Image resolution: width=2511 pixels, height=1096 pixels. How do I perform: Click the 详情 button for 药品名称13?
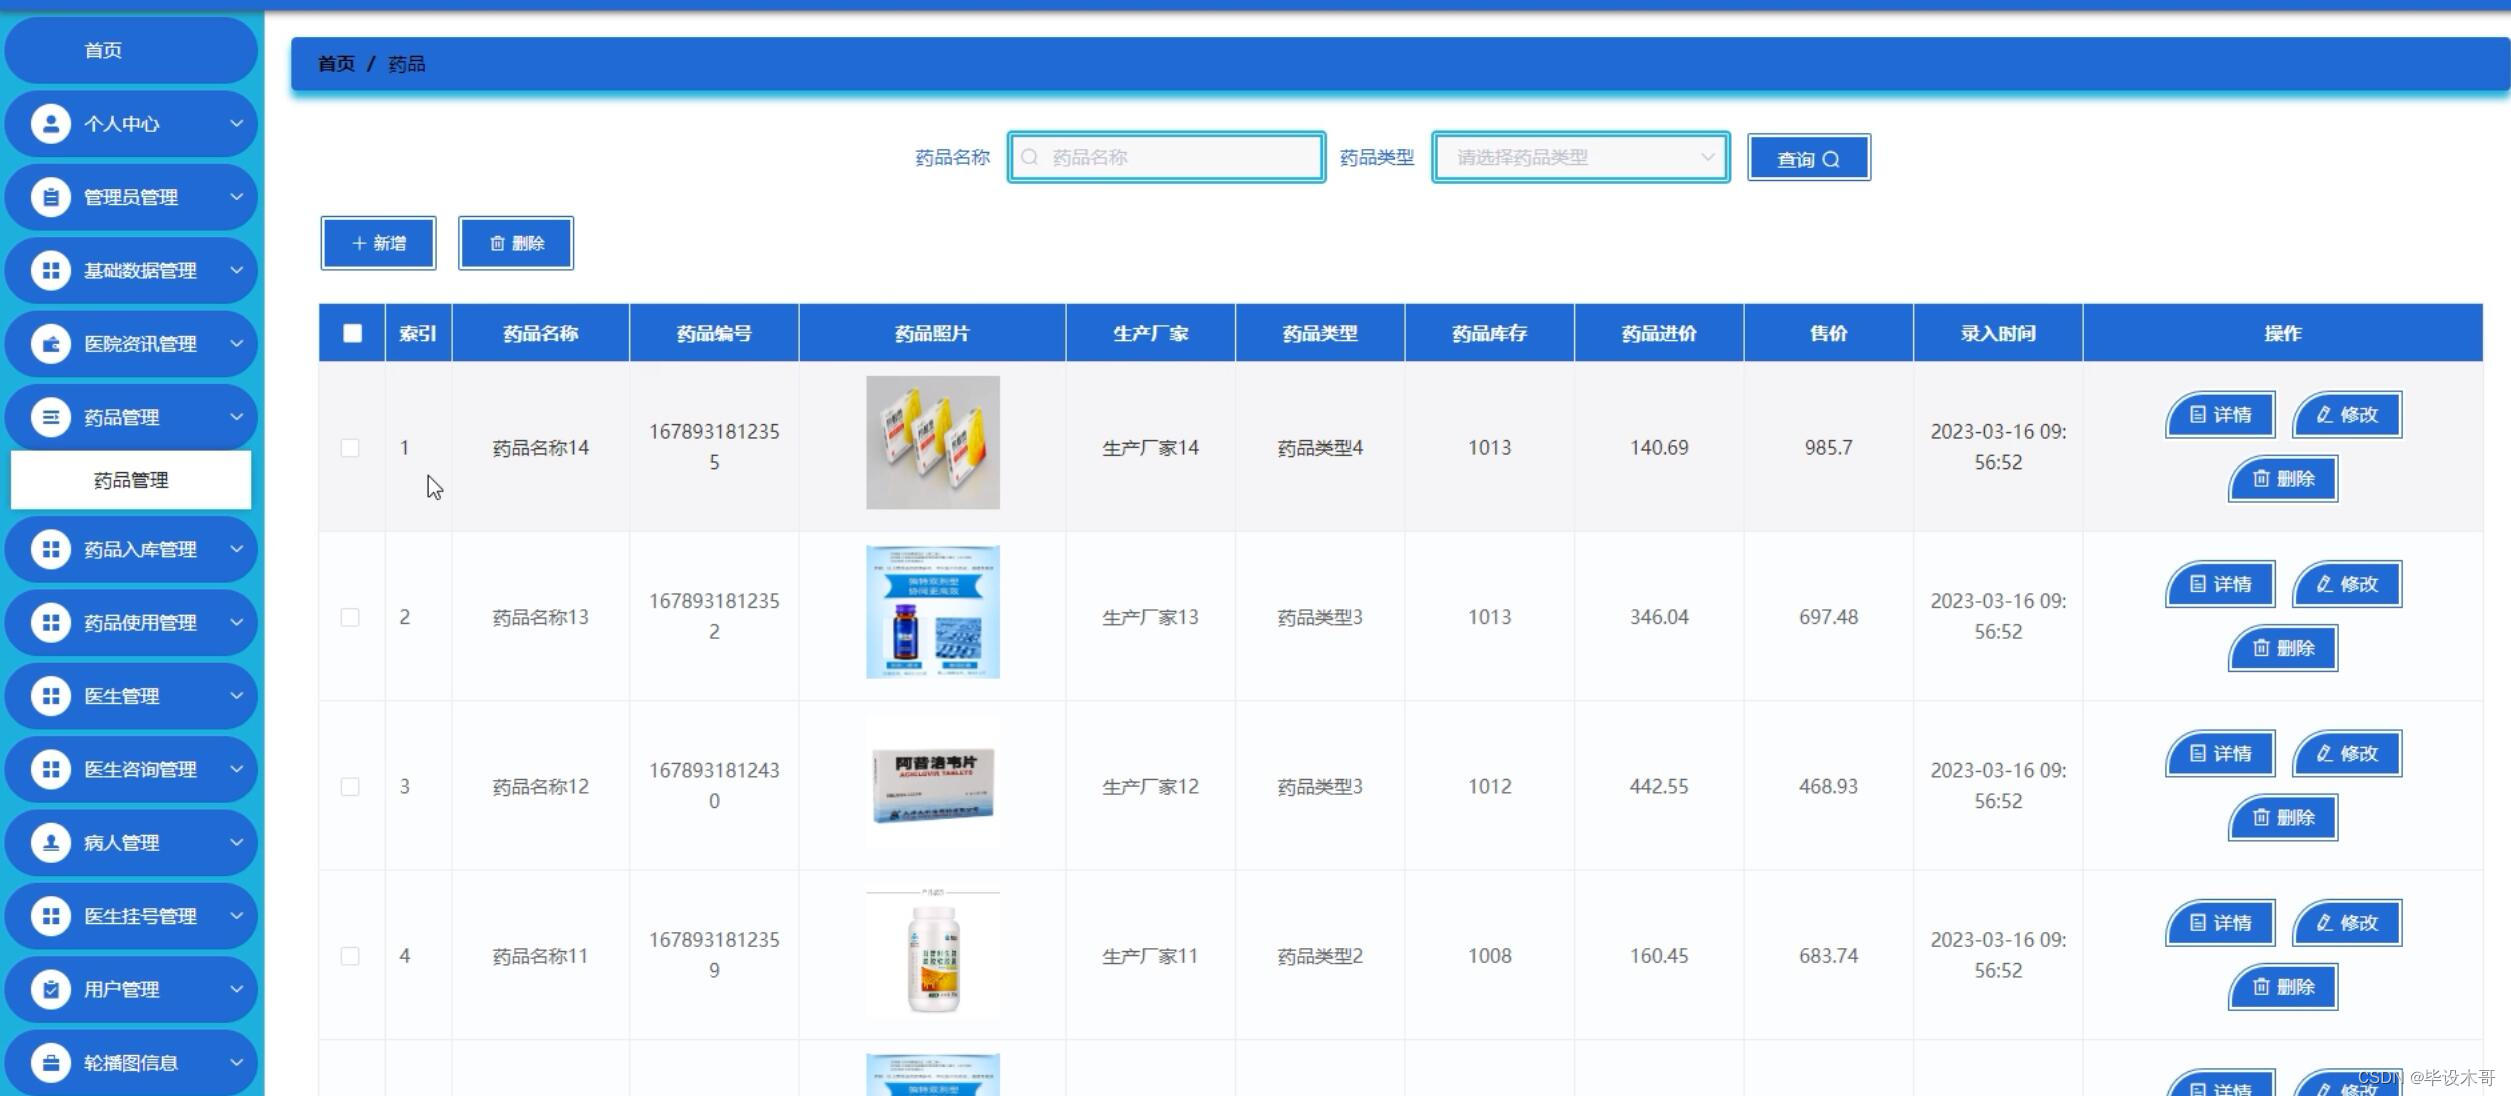(x=2221, y=584)
